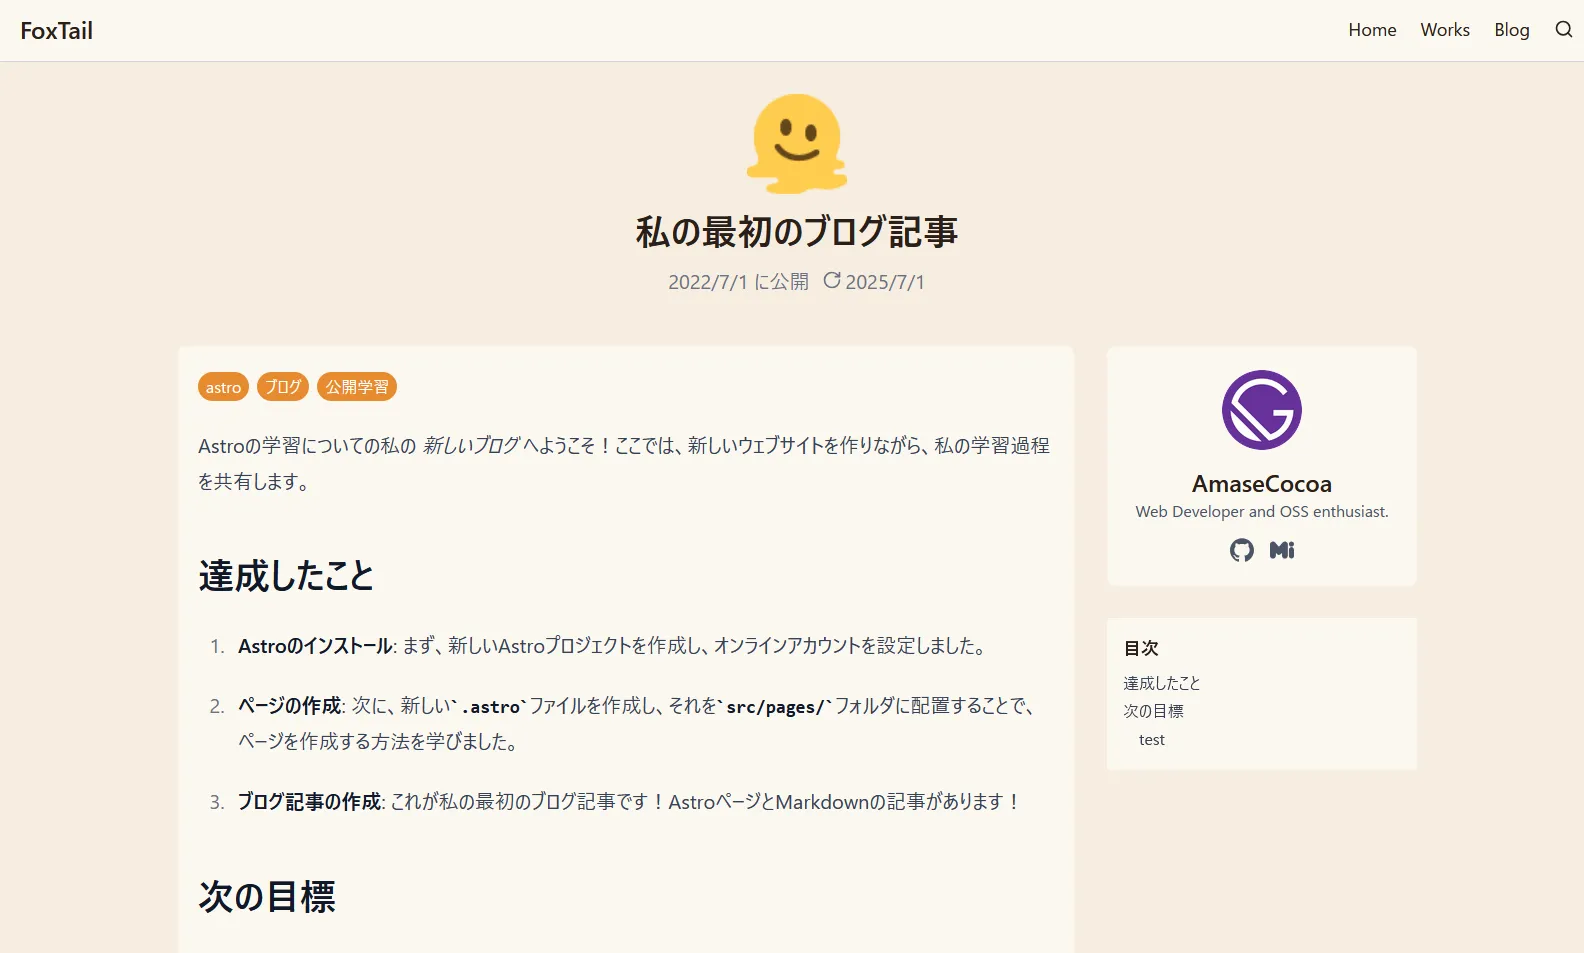Select the astro tag
1584x953 pixels.
click(223, 387)
